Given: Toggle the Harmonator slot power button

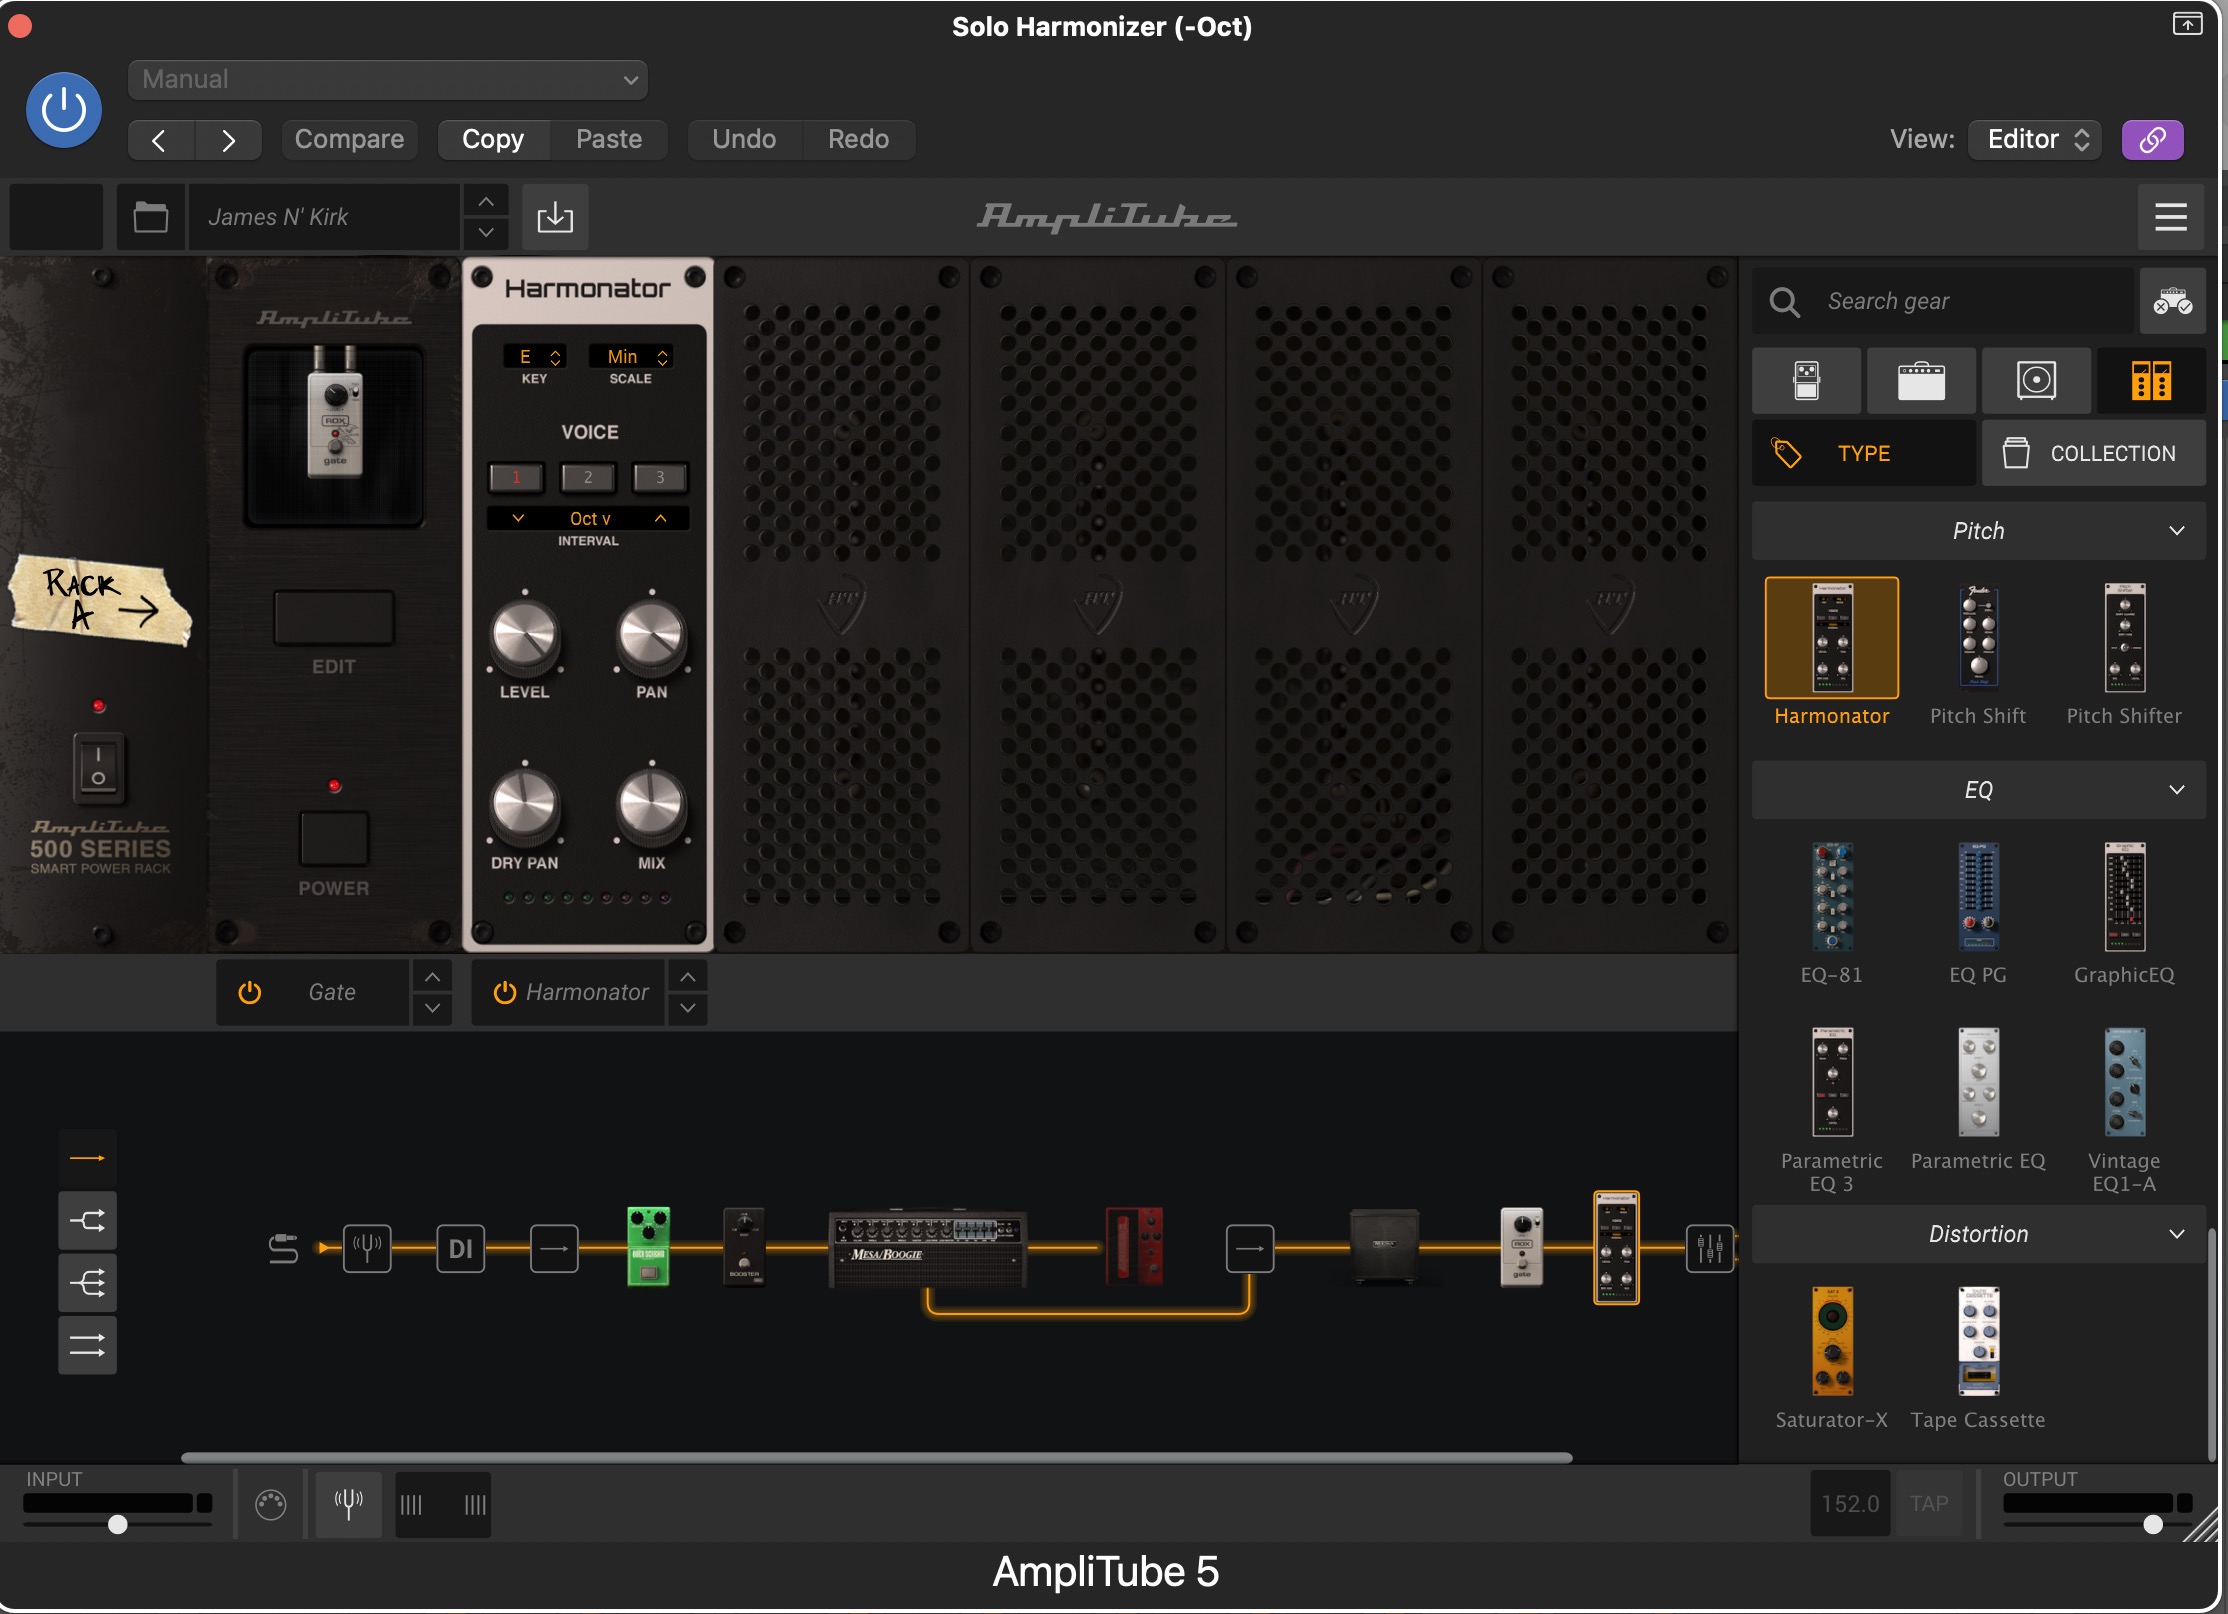Looking at the screenshot, I should point(504,992).
